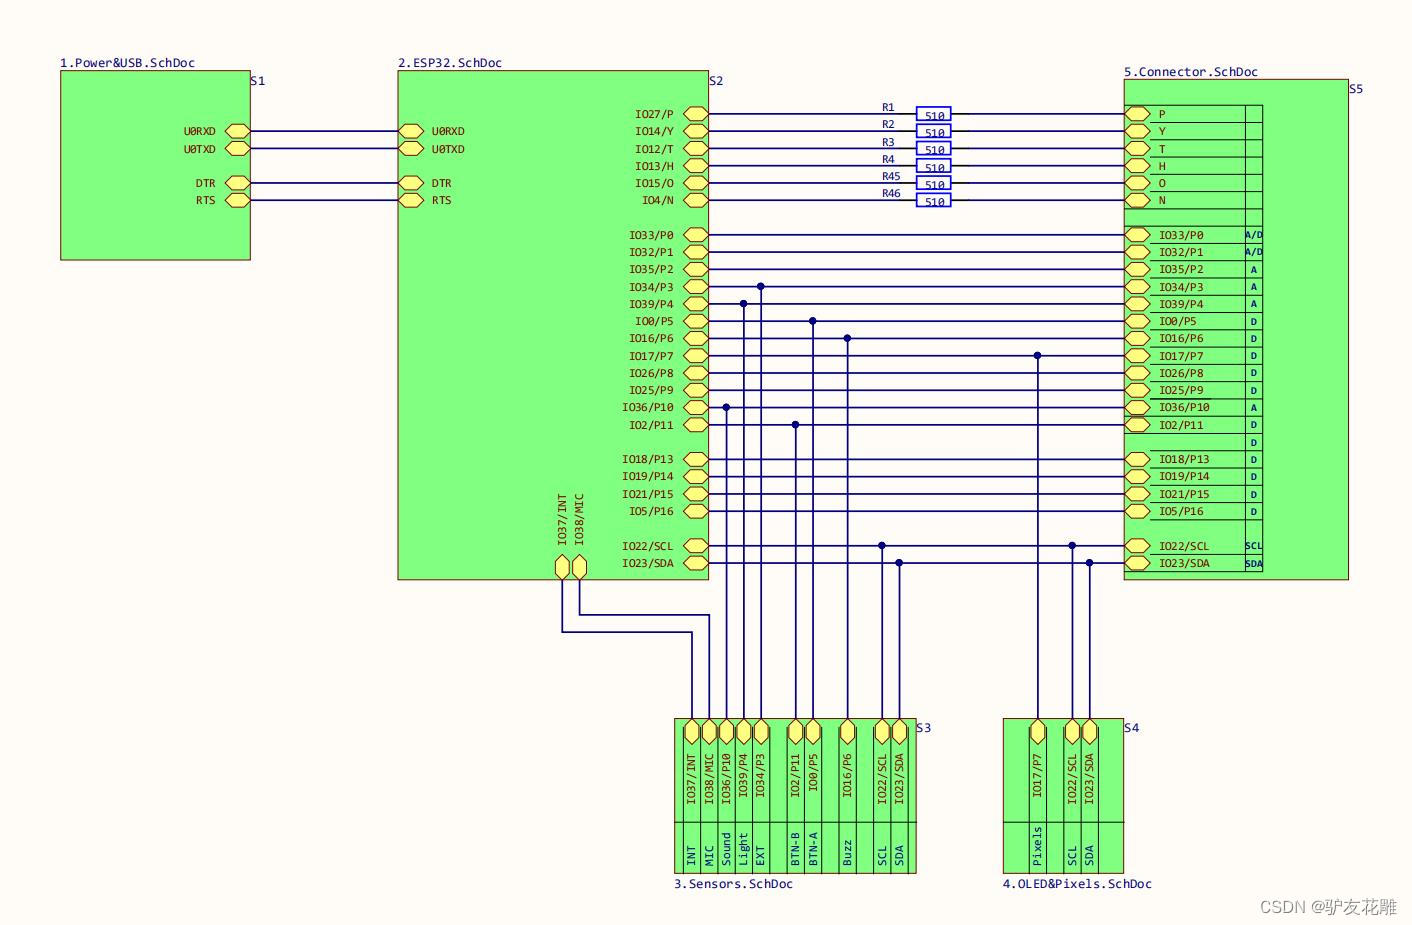
Task: Click resistor R4 on the IO13/H line
Action: click(934, 167)
